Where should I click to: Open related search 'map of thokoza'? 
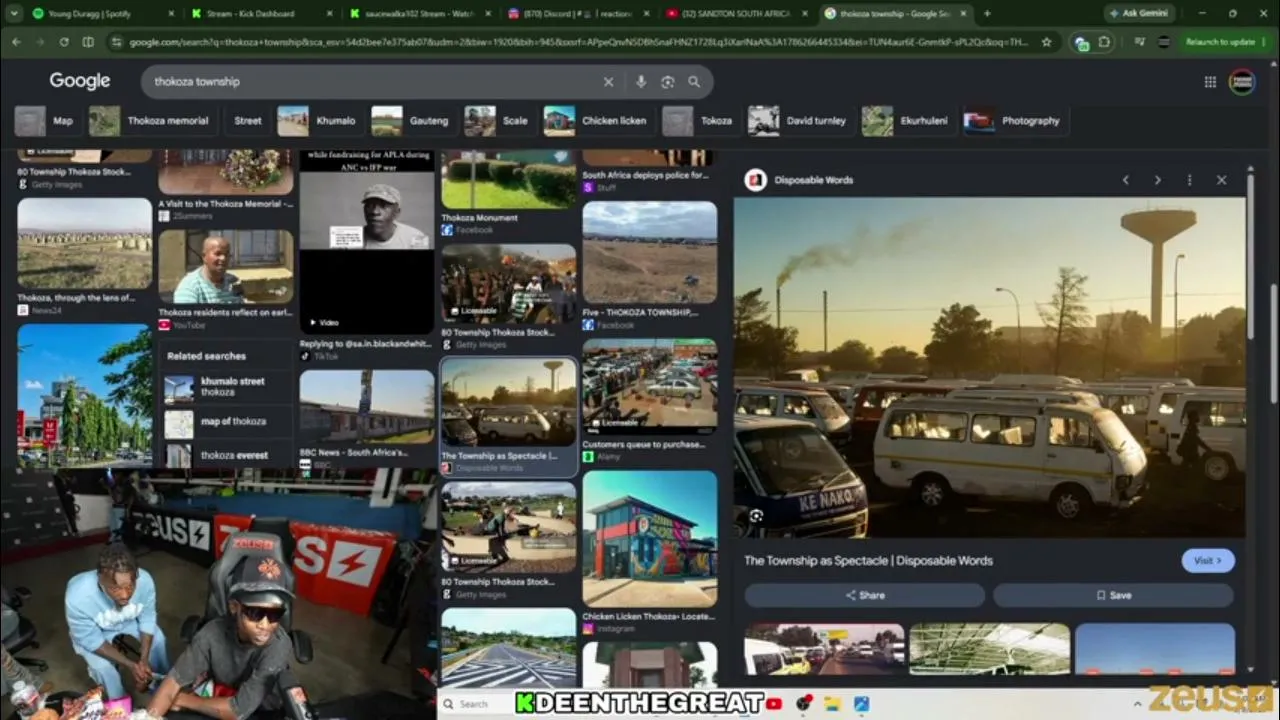pyautogui.click(x=229, y=422)
